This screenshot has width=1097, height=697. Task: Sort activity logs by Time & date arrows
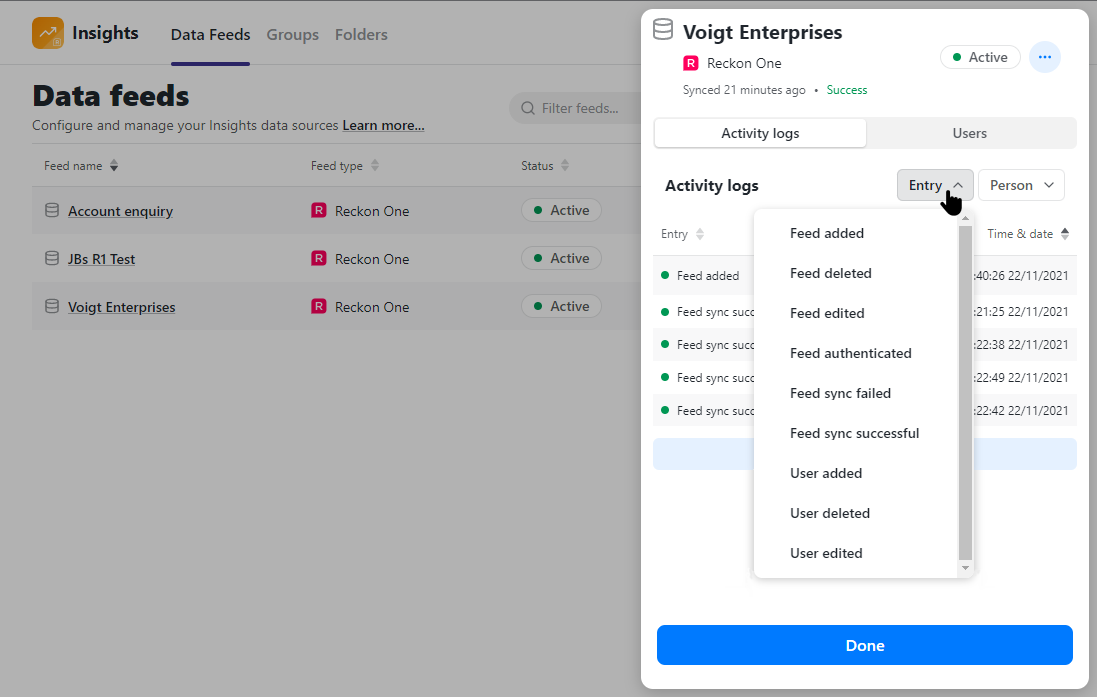click(1065, 234)
